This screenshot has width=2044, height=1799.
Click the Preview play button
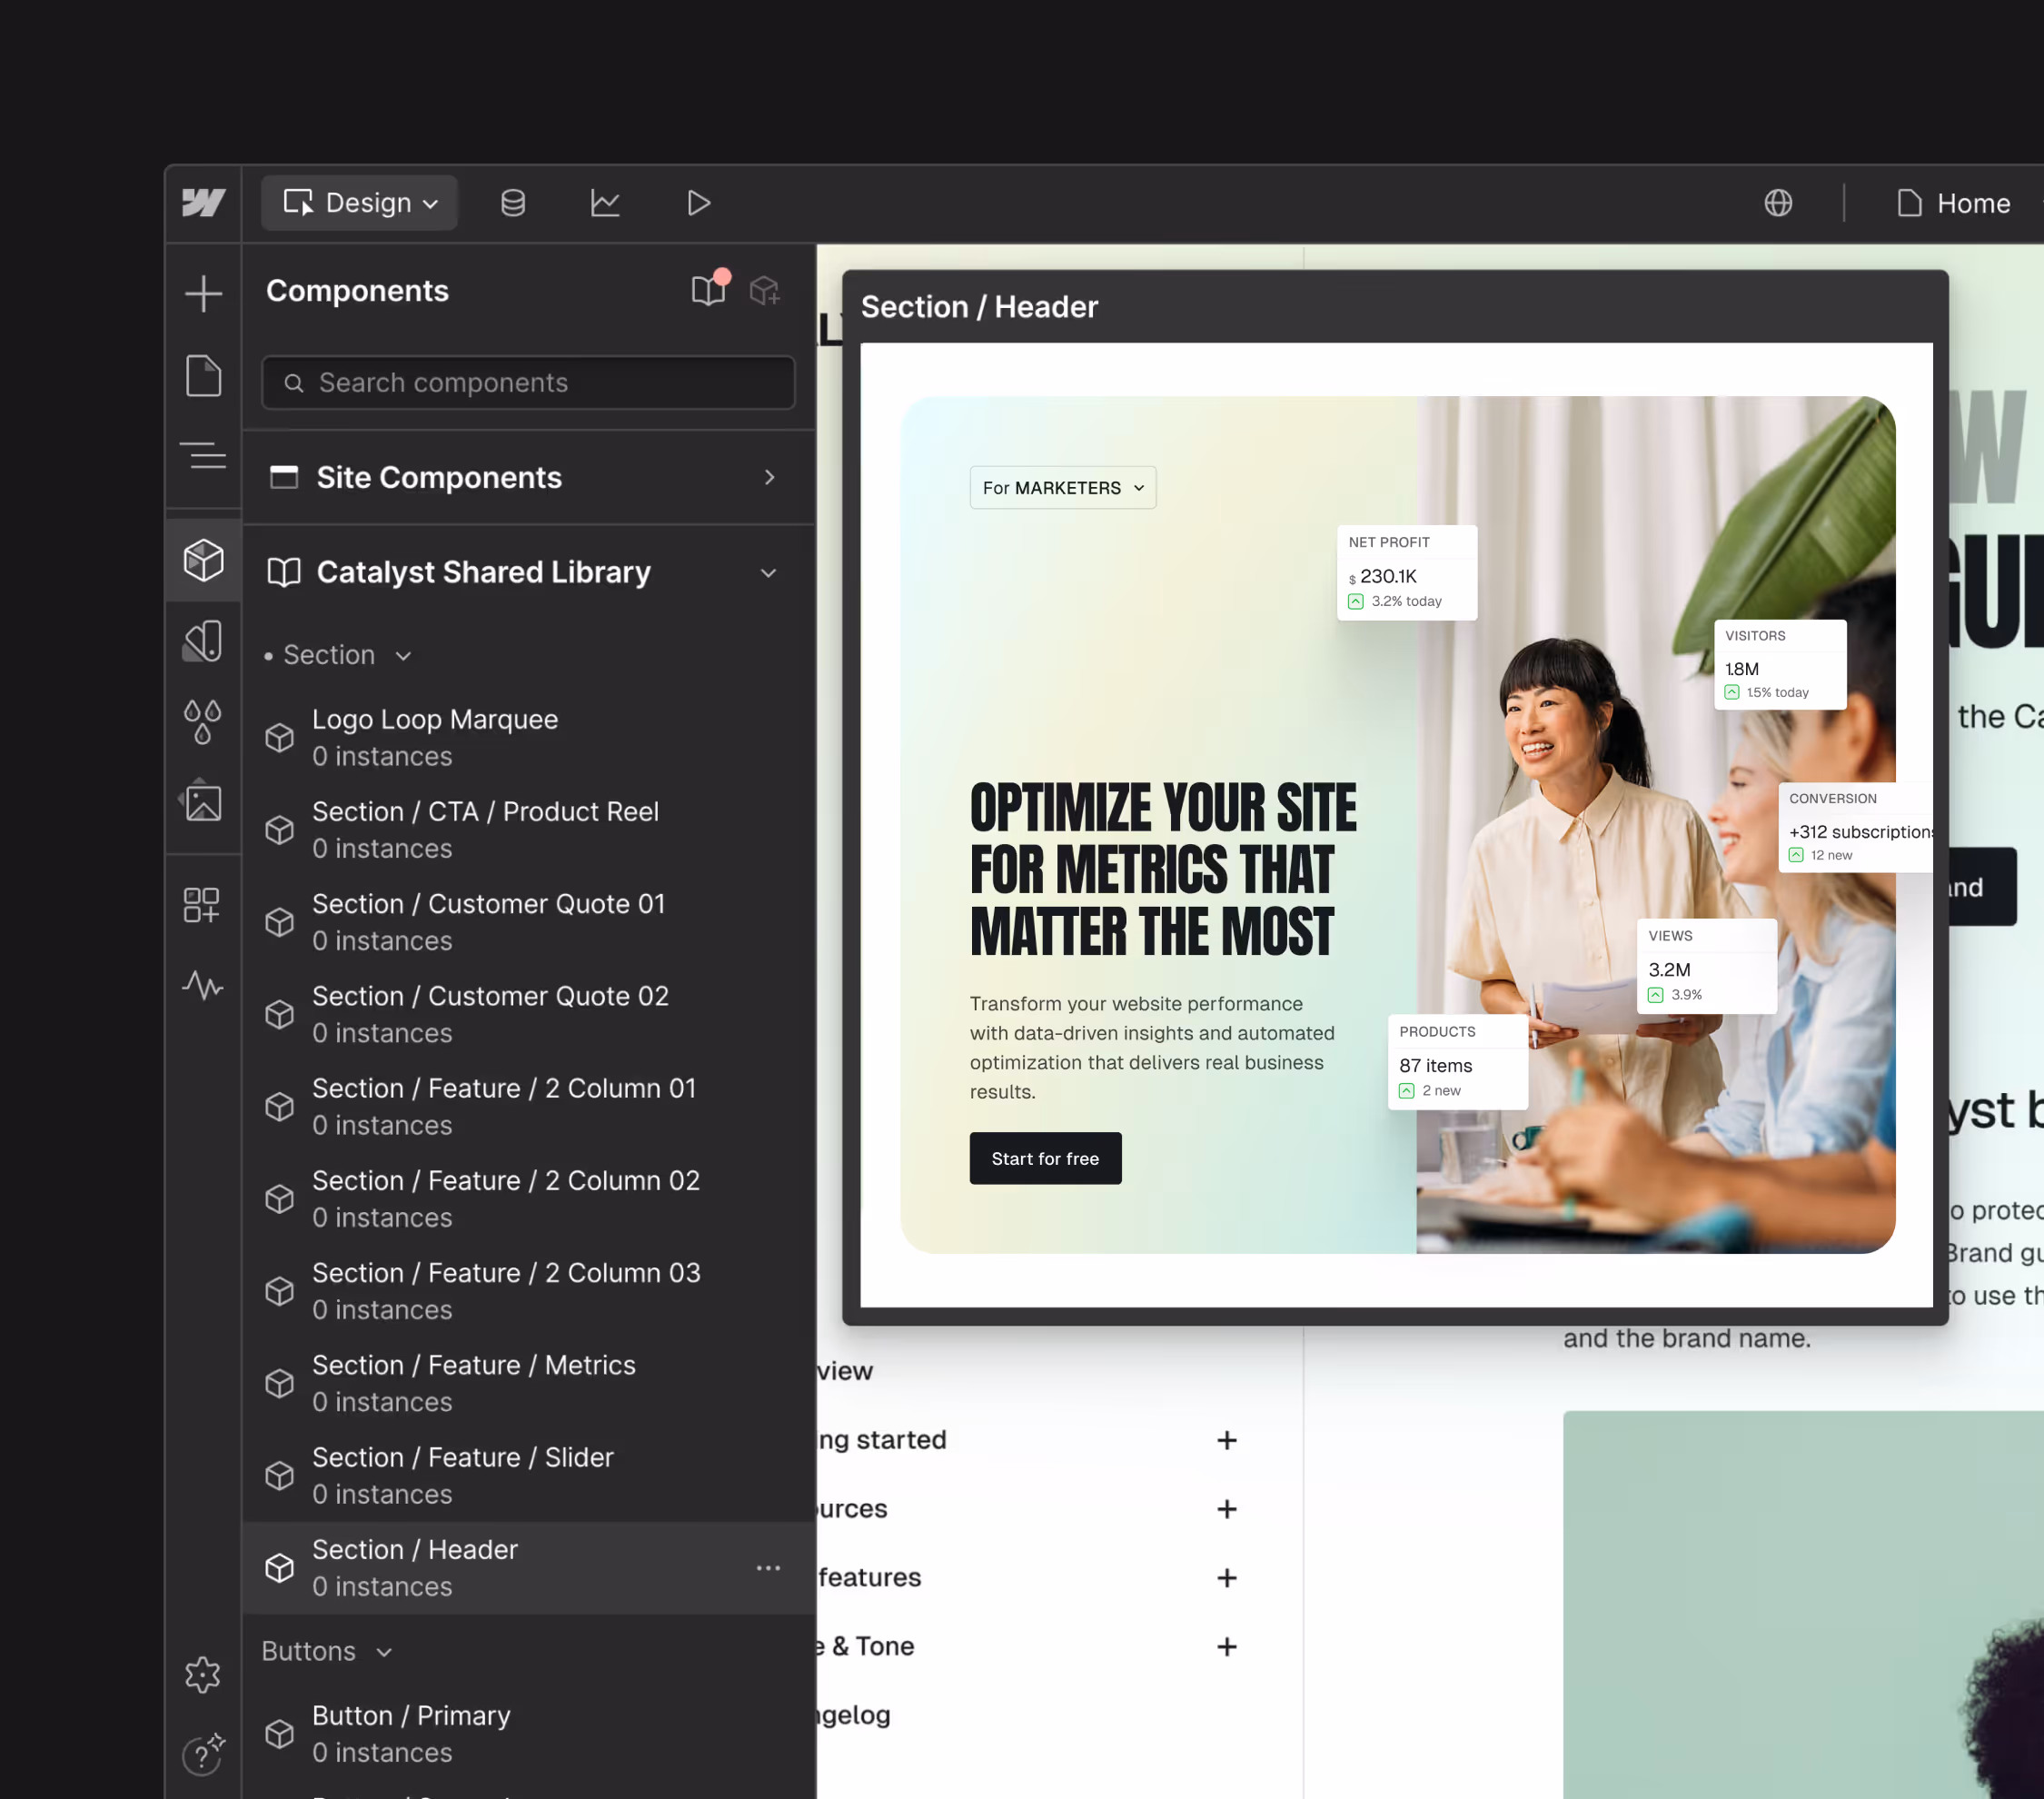[698, 203]
